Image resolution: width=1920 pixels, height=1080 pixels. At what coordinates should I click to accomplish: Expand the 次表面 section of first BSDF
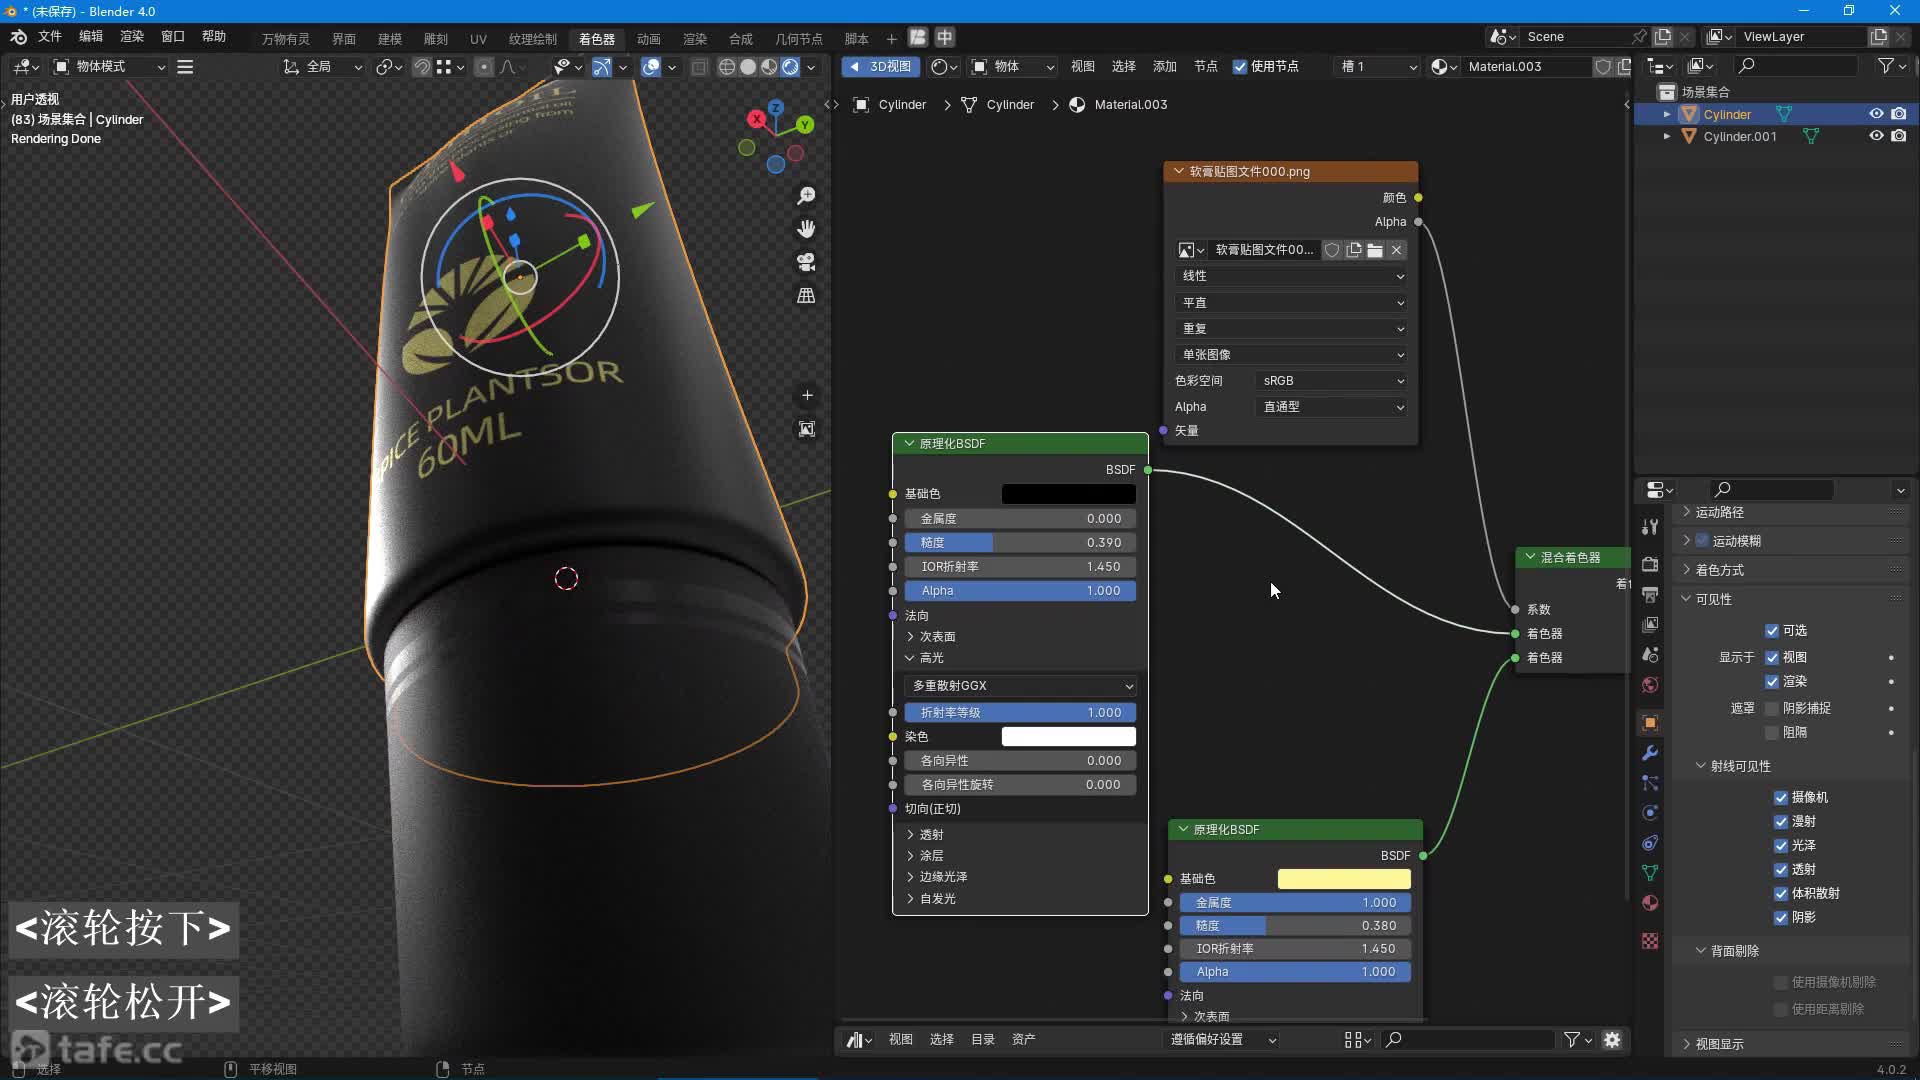pos(930,637)
